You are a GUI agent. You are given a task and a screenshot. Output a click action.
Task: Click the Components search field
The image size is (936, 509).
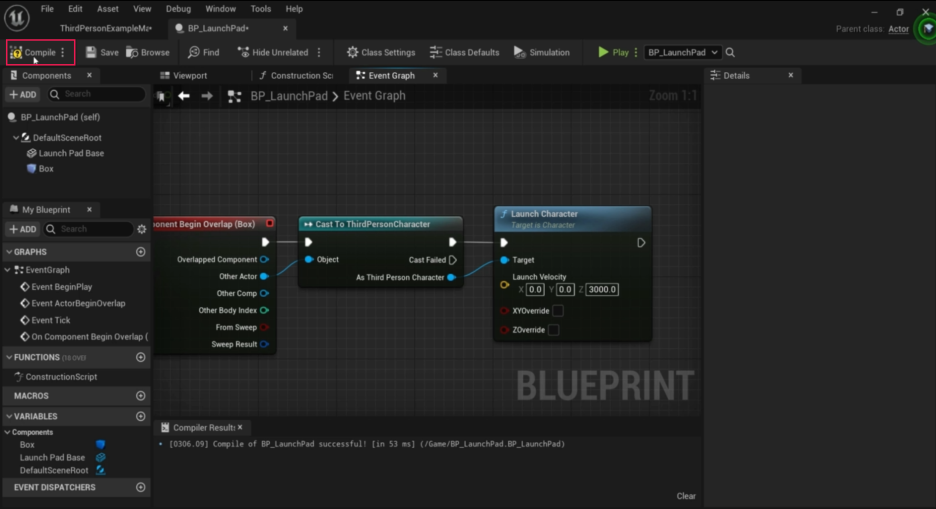[x=97, y=94]
